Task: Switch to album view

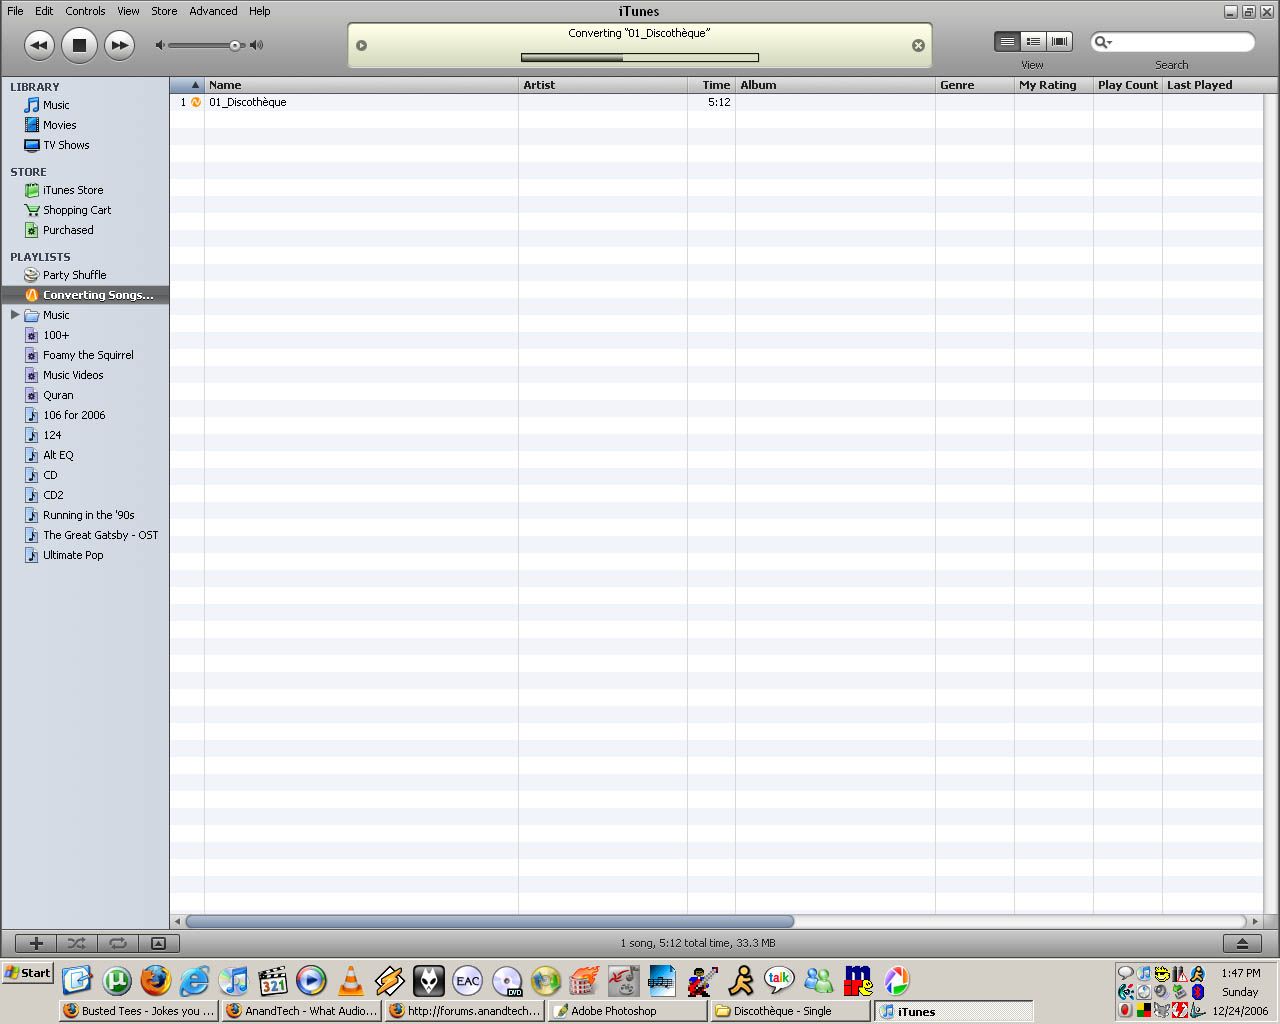Action: tap(1033, 41)
